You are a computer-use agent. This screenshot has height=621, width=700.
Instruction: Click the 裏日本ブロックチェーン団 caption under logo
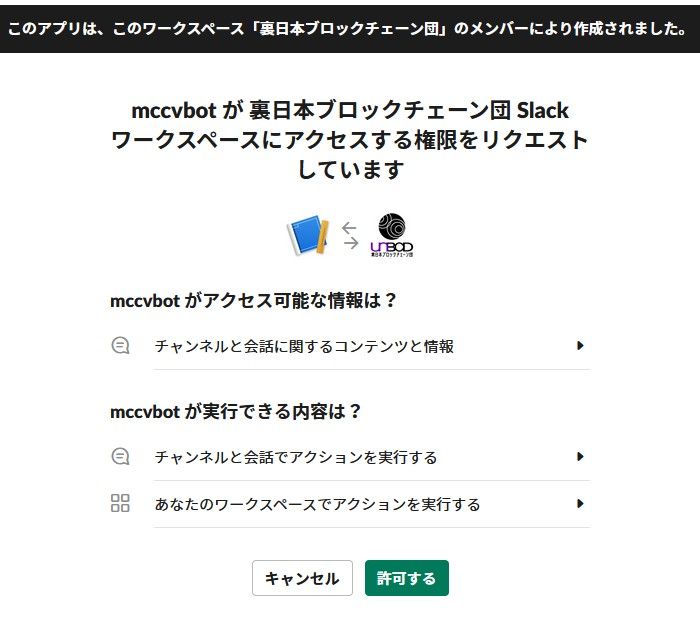point(392,256)
